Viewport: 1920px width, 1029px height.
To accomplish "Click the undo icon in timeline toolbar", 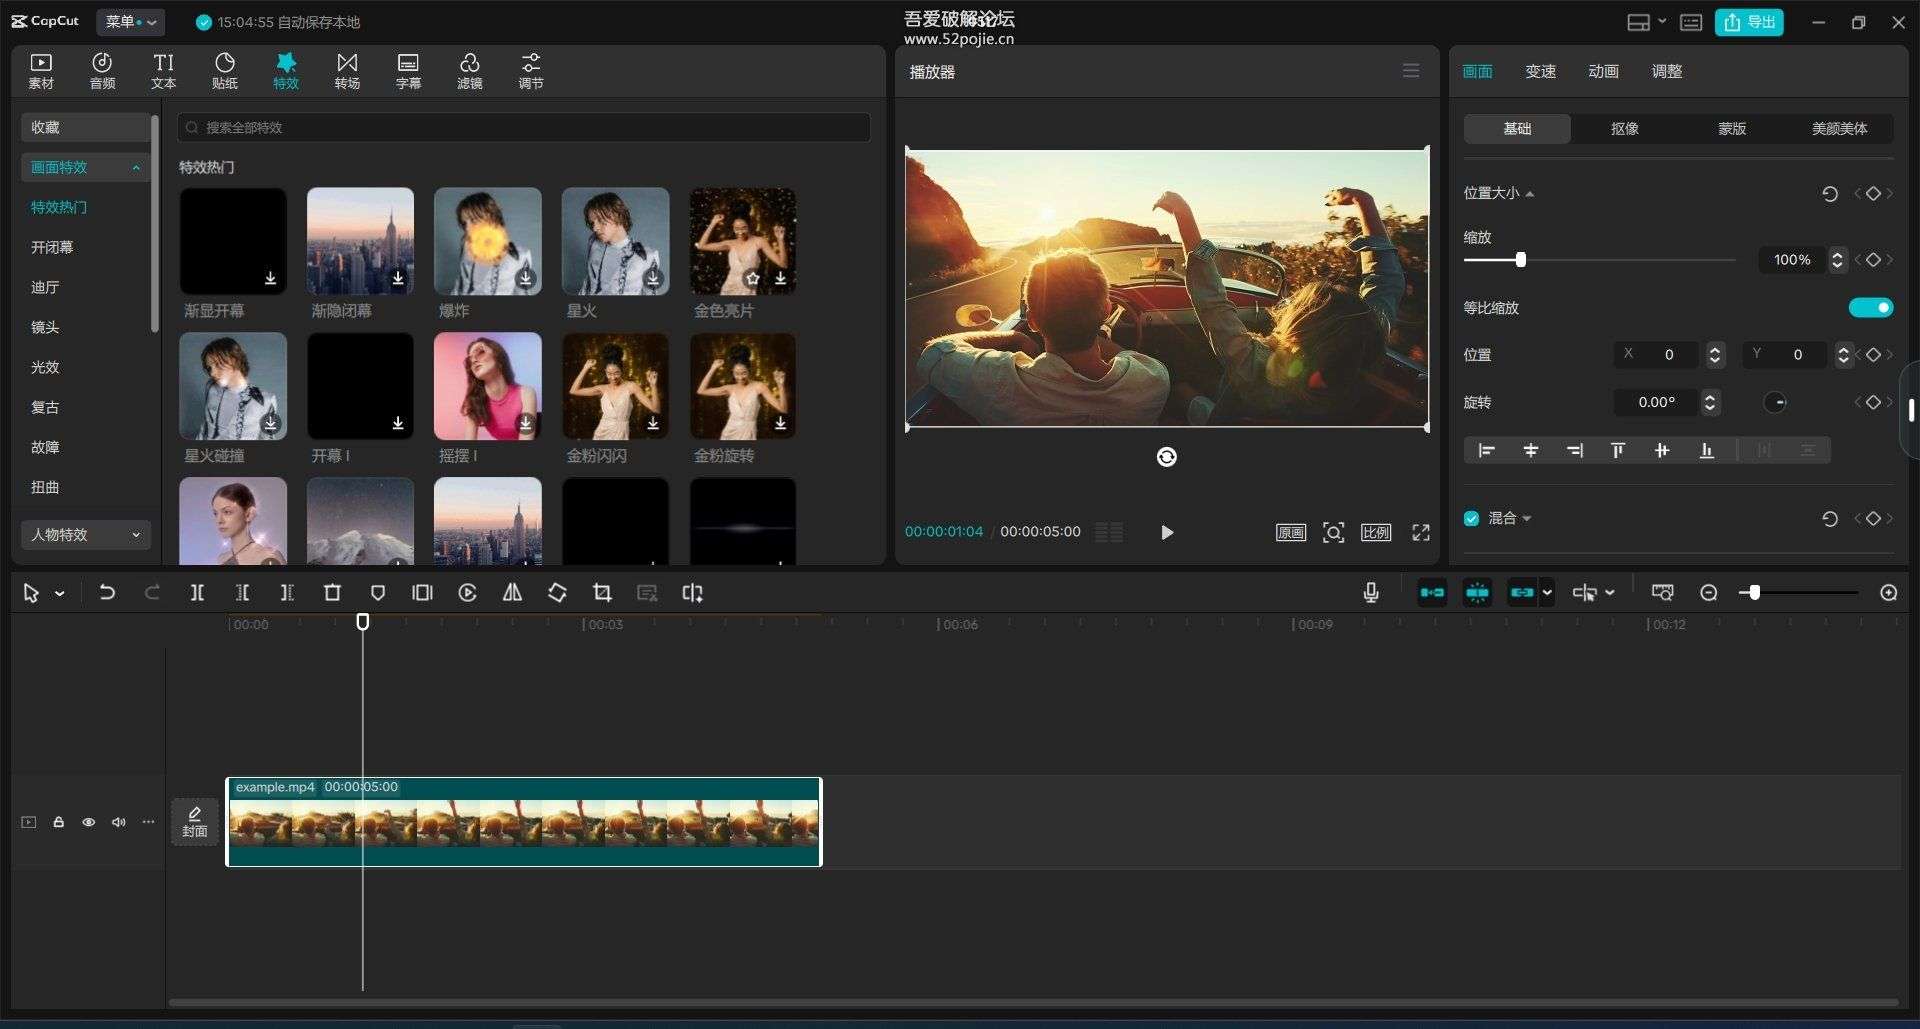I will 108,592.
